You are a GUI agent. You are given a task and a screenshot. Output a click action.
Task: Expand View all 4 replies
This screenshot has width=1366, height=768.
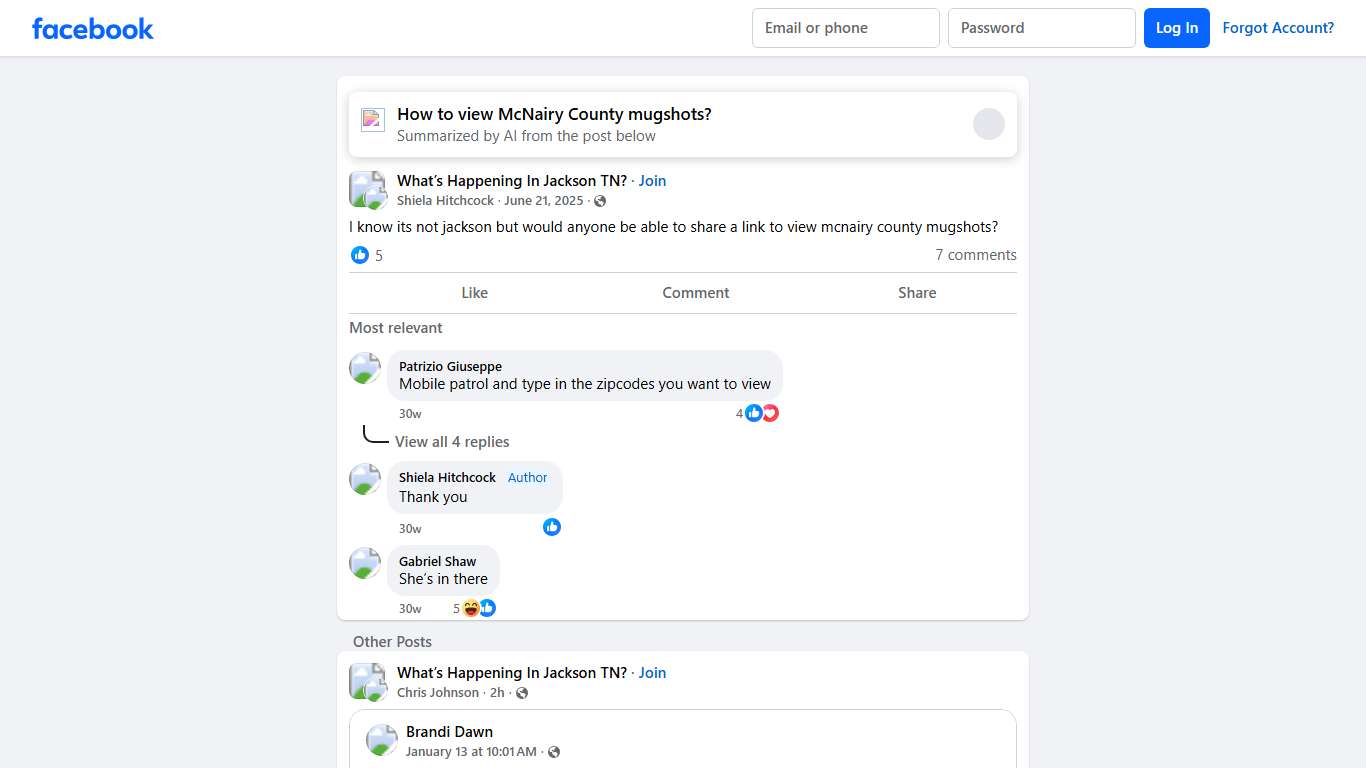pyautogui.click(x=452, y=441)
